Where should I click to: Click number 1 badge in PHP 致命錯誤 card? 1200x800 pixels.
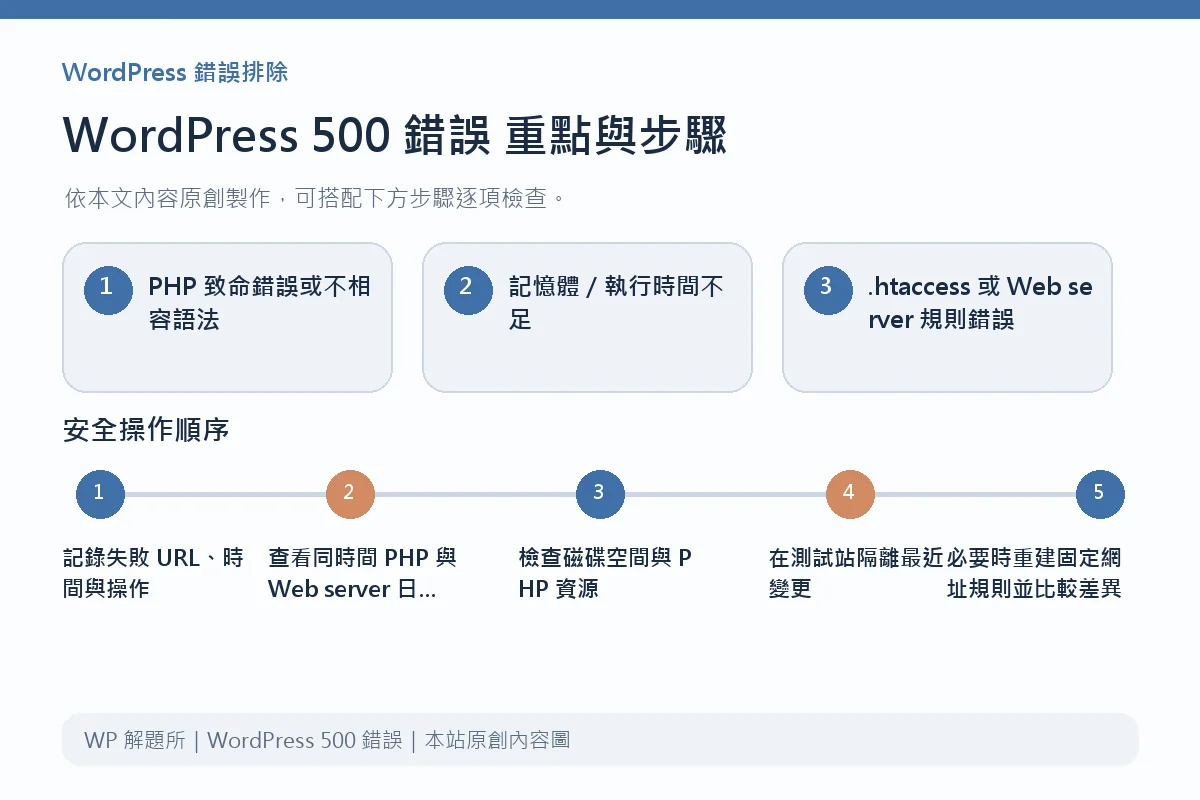108,290
